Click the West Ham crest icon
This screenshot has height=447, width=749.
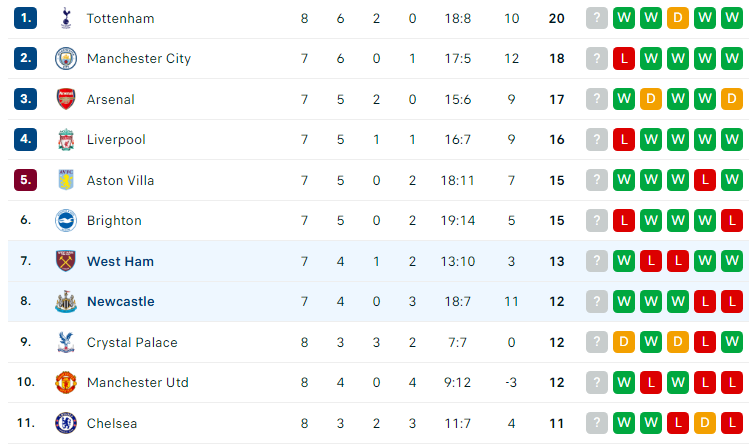point(66,261)
